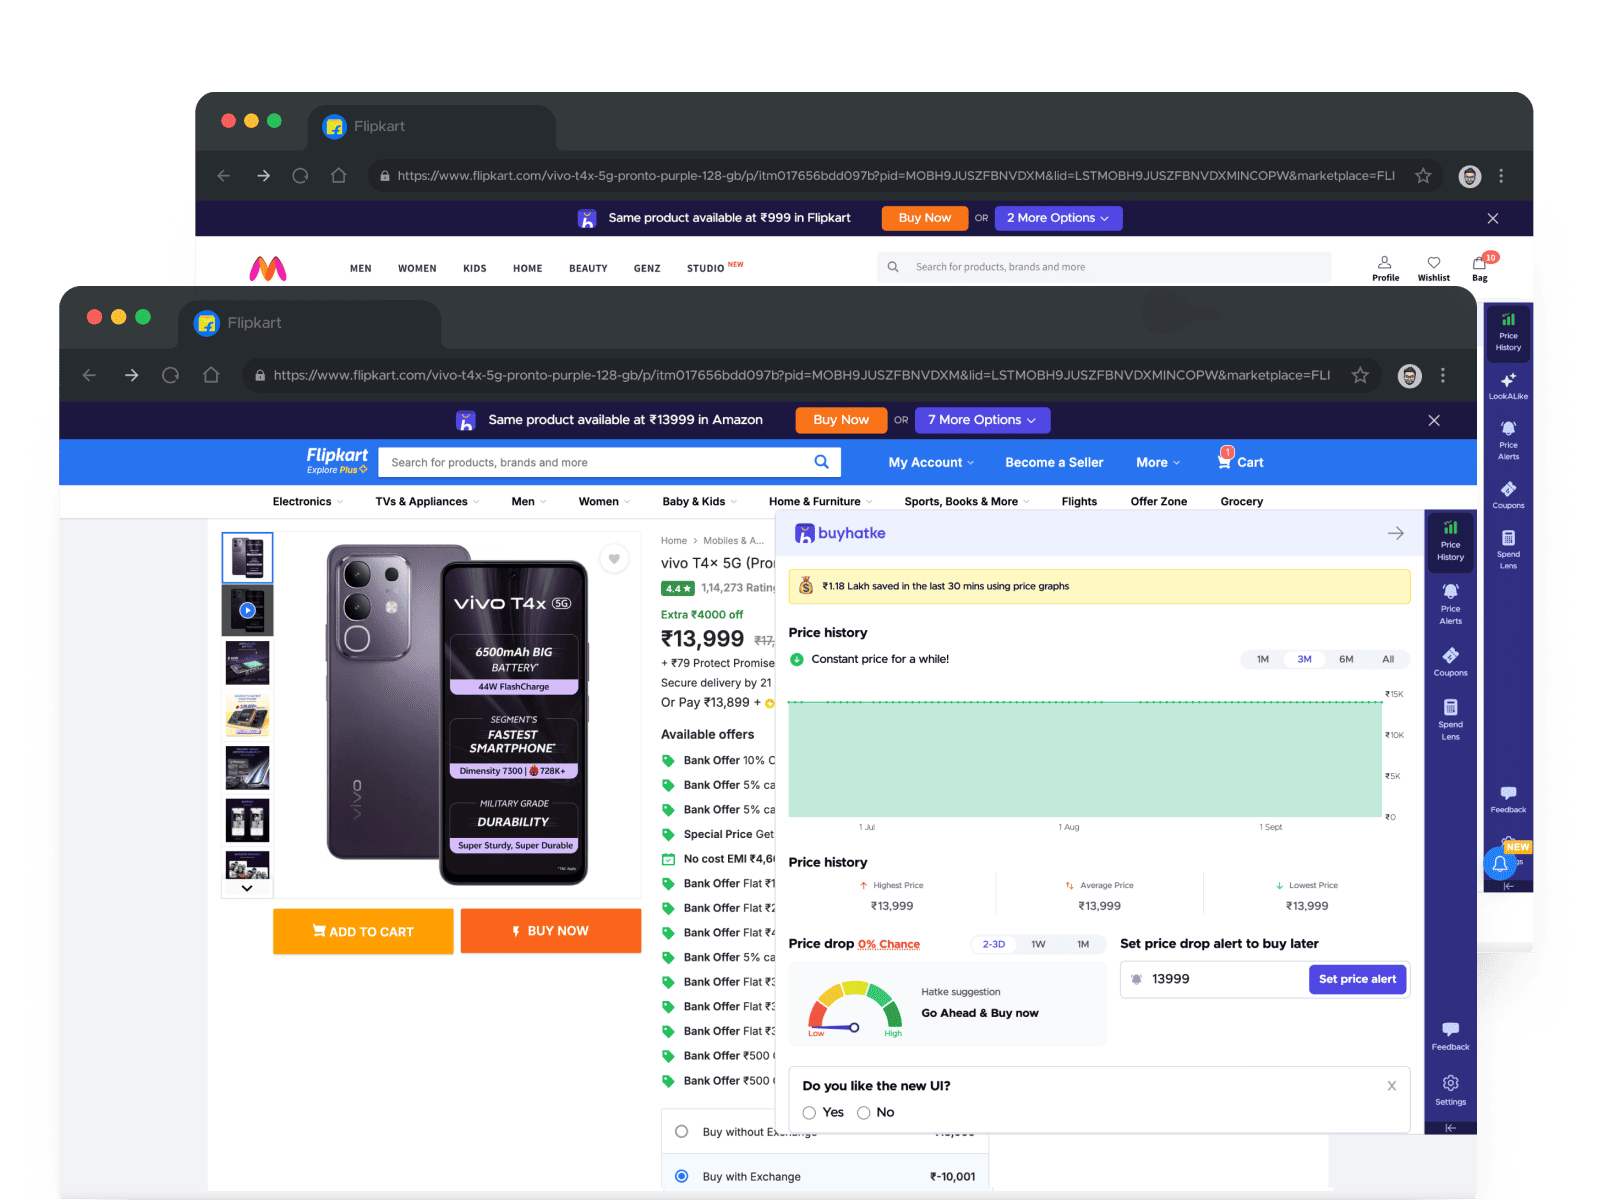1600x1200 pixels.
Task: Select the first vivo T4x product thumbnail
Action: 247,558
